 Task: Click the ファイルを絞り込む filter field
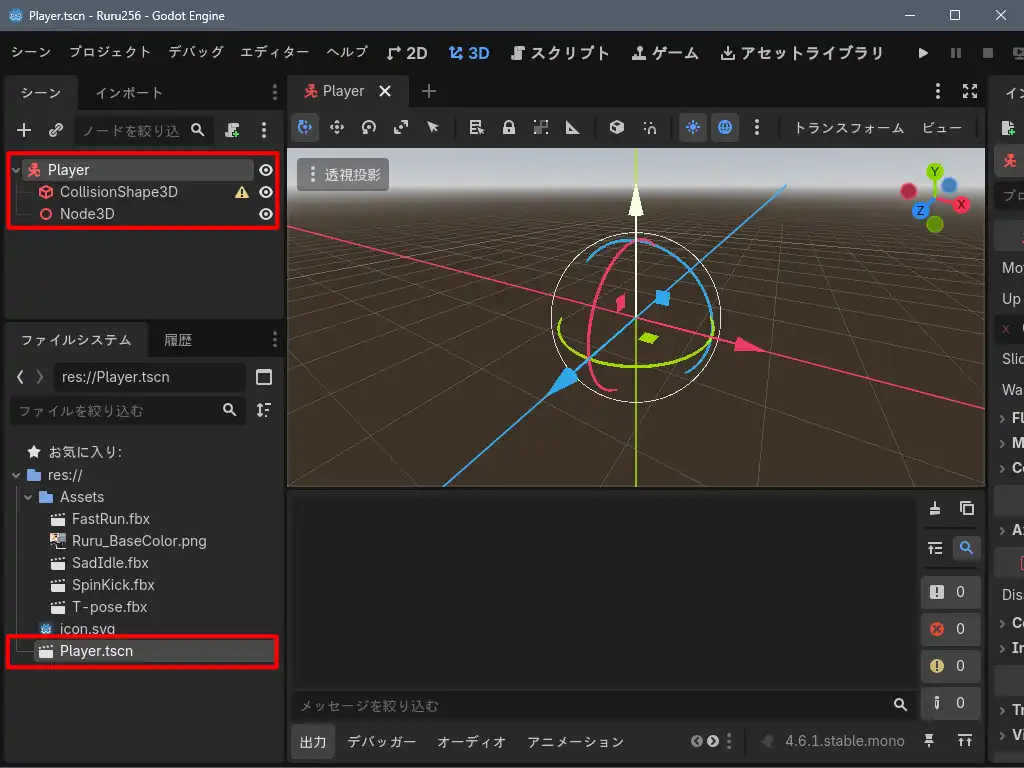pos(115,411)
